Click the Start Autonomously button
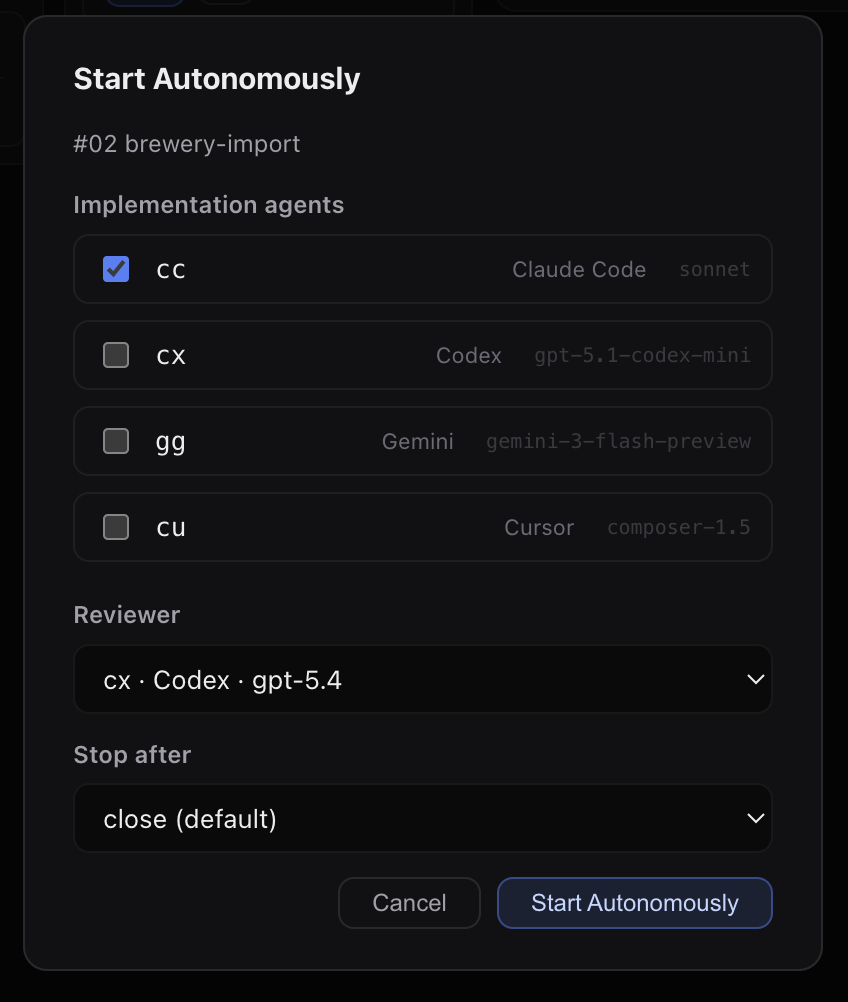848x1002 pixels. pos(634,903)
